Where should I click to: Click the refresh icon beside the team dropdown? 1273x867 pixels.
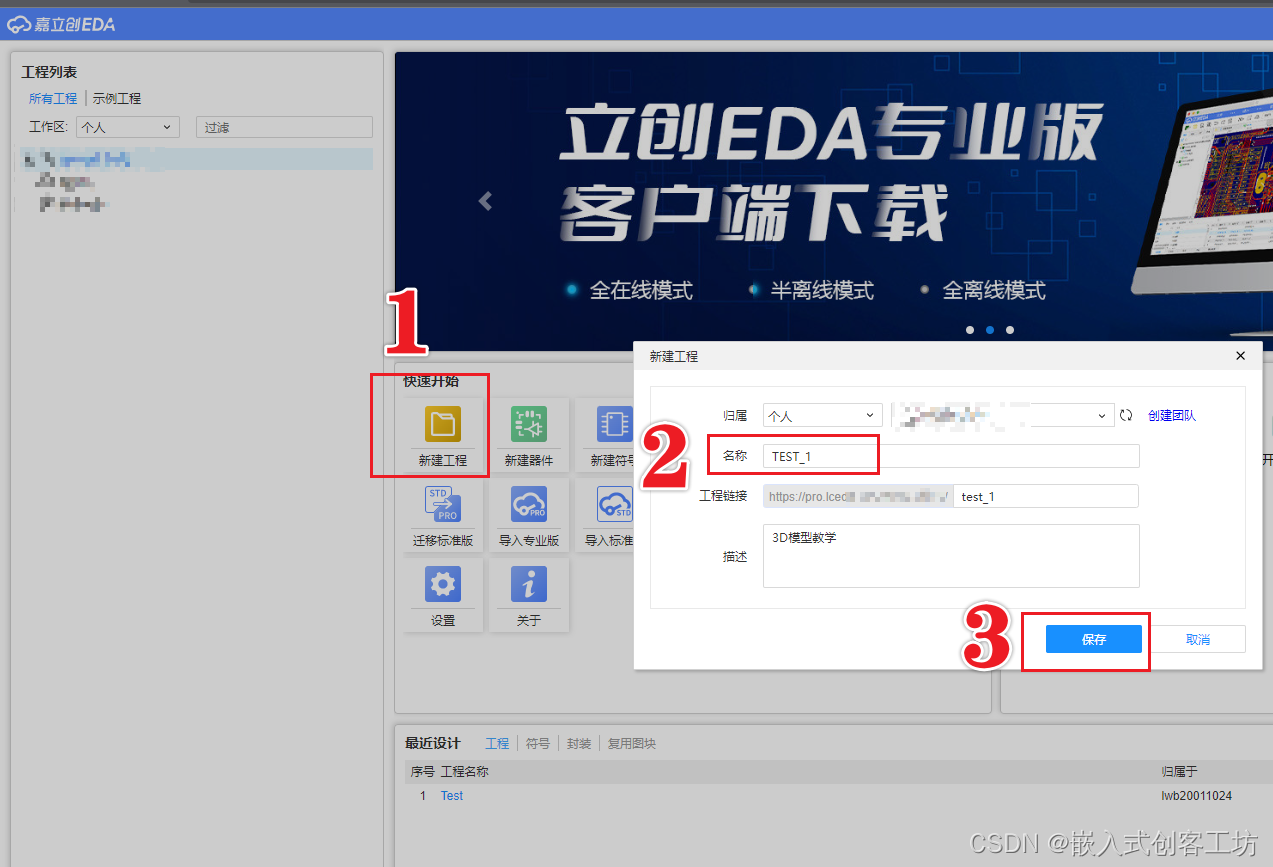point(1126,415)
